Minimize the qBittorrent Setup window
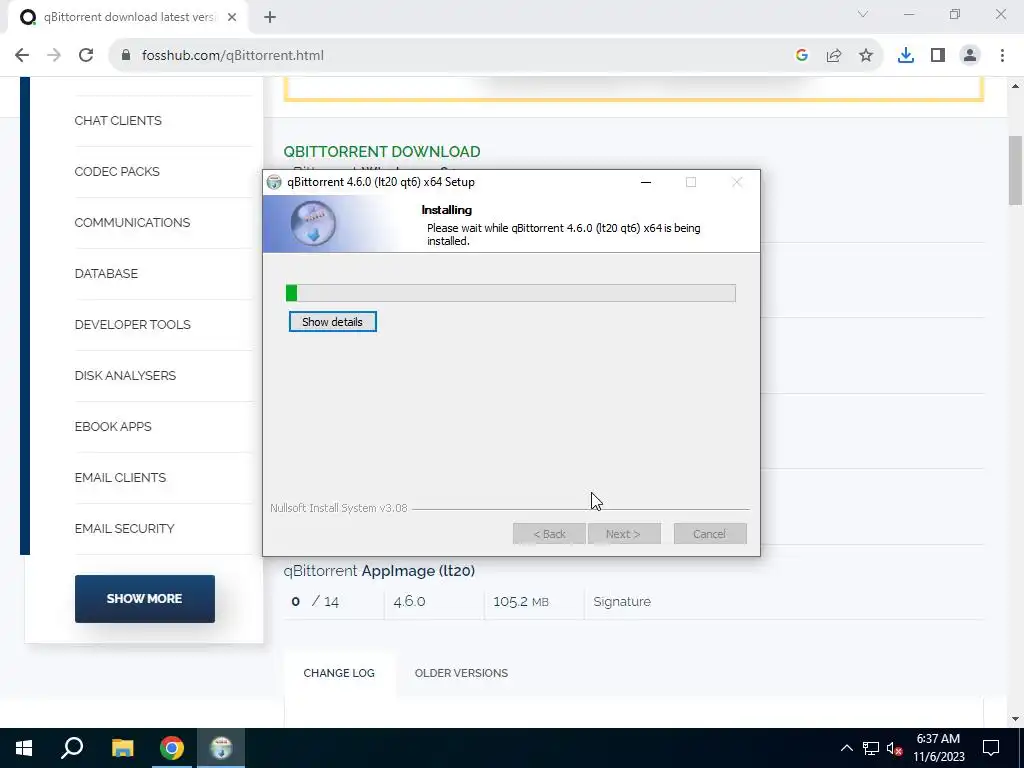This screenshot has width=1024, height=768. pos(646,182)
